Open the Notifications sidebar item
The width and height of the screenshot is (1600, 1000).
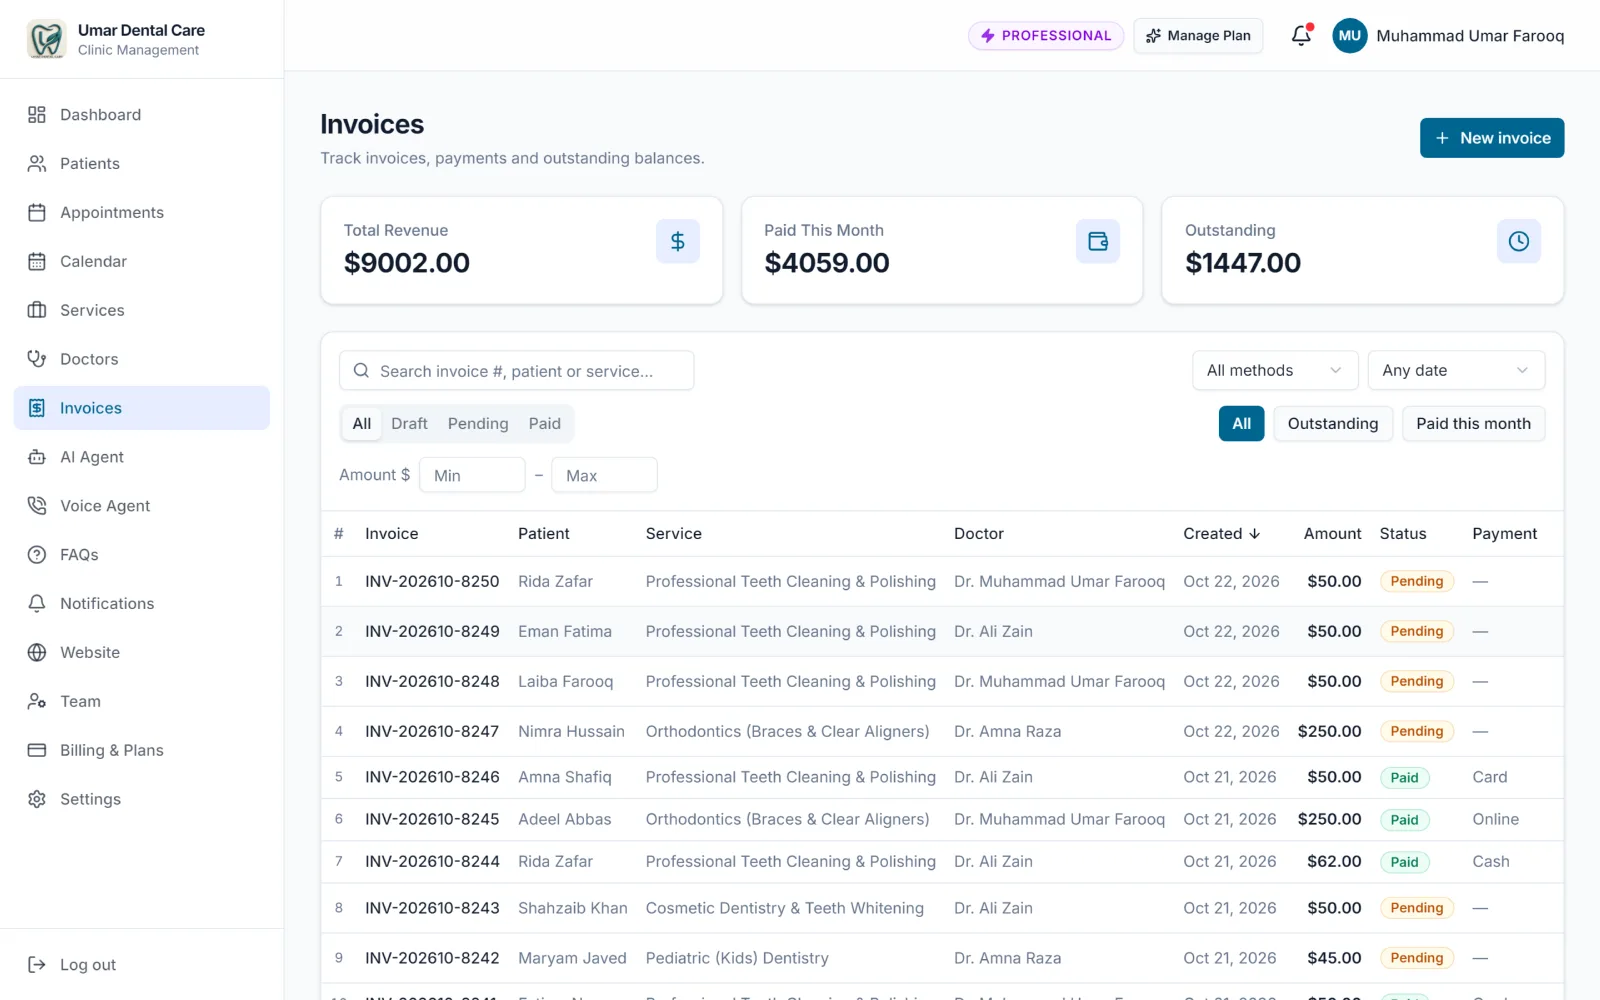pos(142,603)
